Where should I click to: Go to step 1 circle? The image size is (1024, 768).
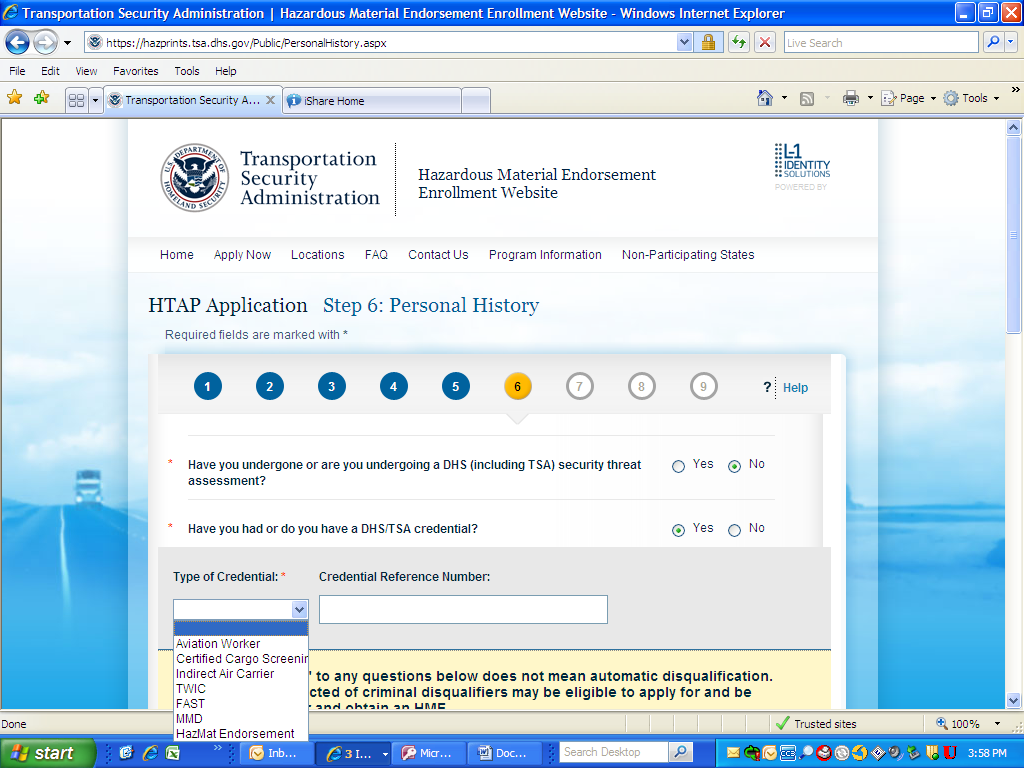tap(208, 387)
